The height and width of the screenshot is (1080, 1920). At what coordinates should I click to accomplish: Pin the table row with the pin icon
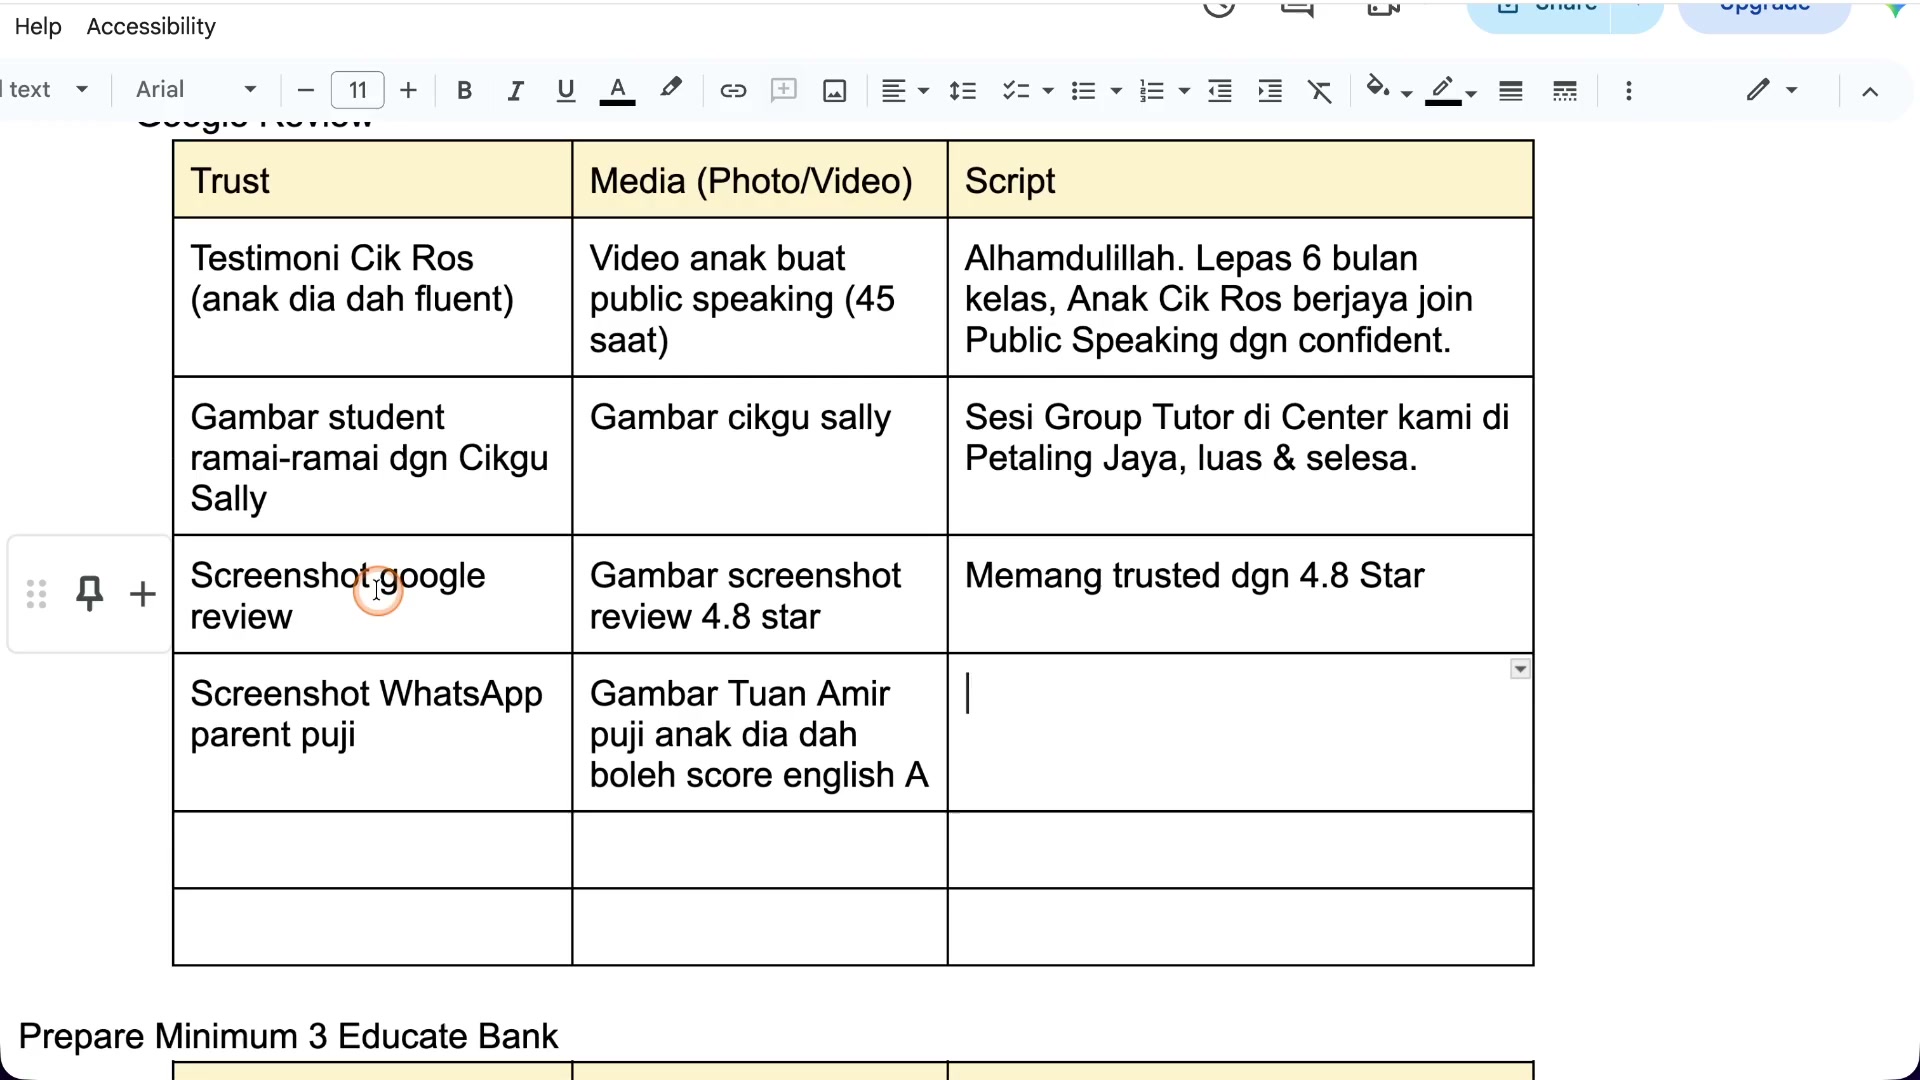(90, 594)
